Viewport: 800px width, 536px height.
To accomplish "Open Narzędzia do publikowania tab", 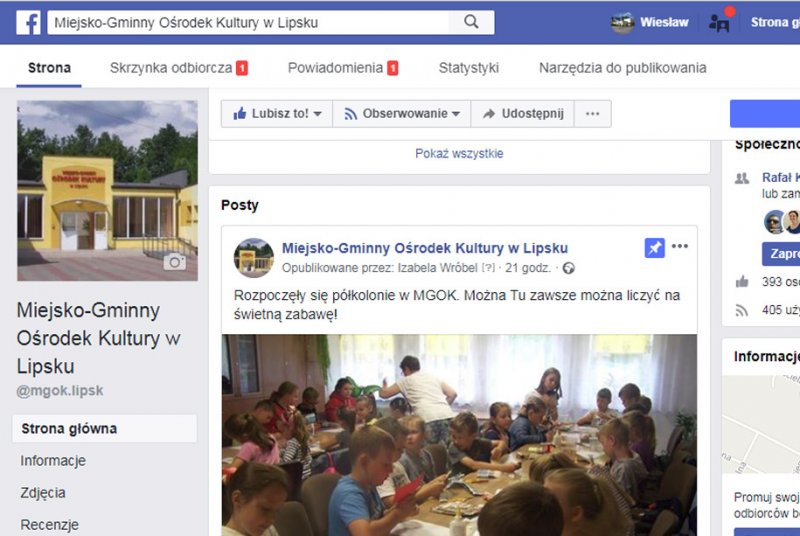I will coord(622,68).
